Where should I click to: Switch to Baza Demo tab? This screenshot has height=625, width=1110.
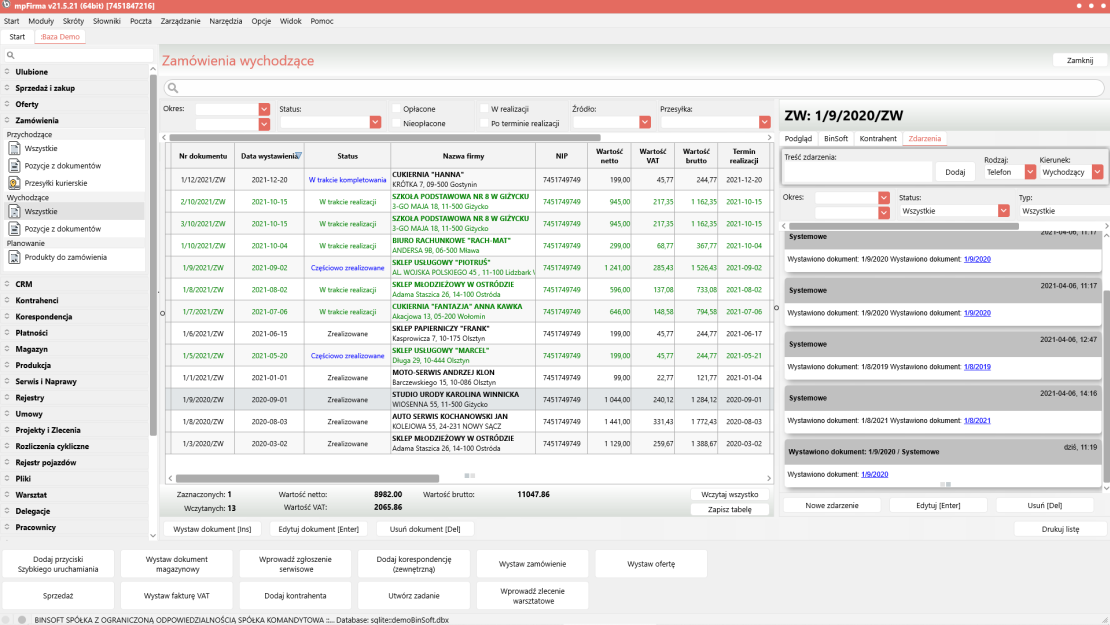pos(59,37)
